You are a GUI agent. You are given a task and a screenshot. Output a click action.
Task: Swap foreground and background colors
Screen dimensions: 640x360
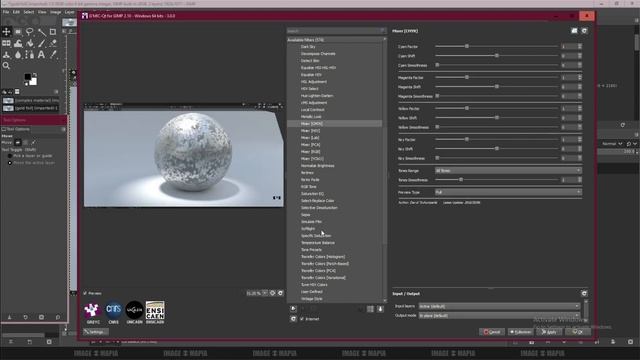[x=35, y=75]
